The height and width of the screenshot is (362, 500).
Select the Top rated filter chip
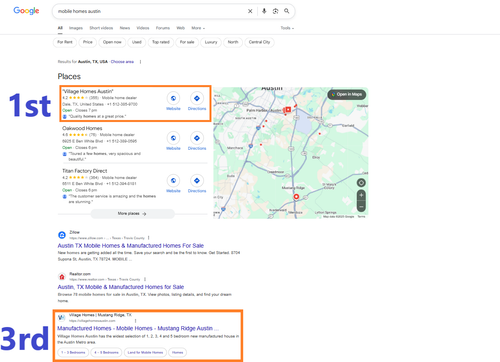161,42
